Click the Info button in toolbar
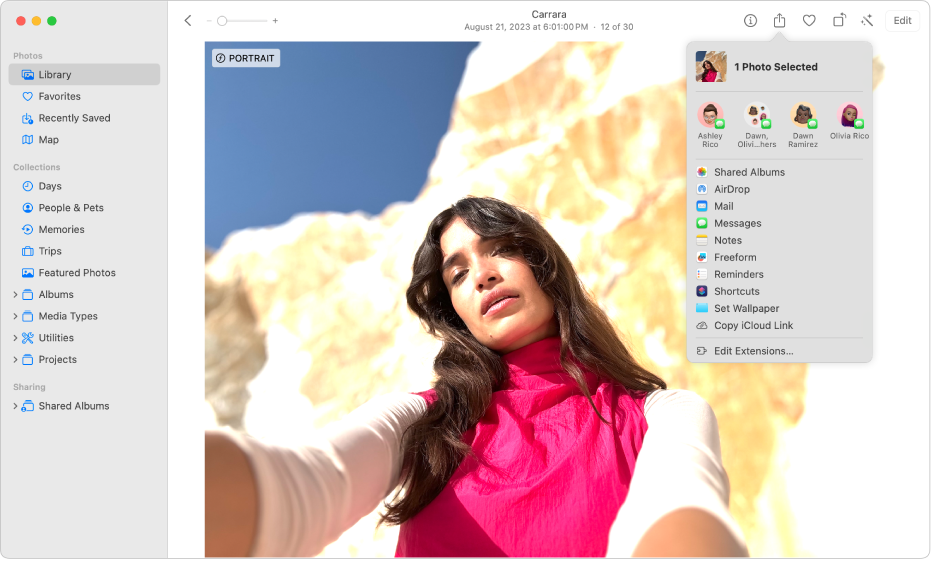 coord(750,21)
